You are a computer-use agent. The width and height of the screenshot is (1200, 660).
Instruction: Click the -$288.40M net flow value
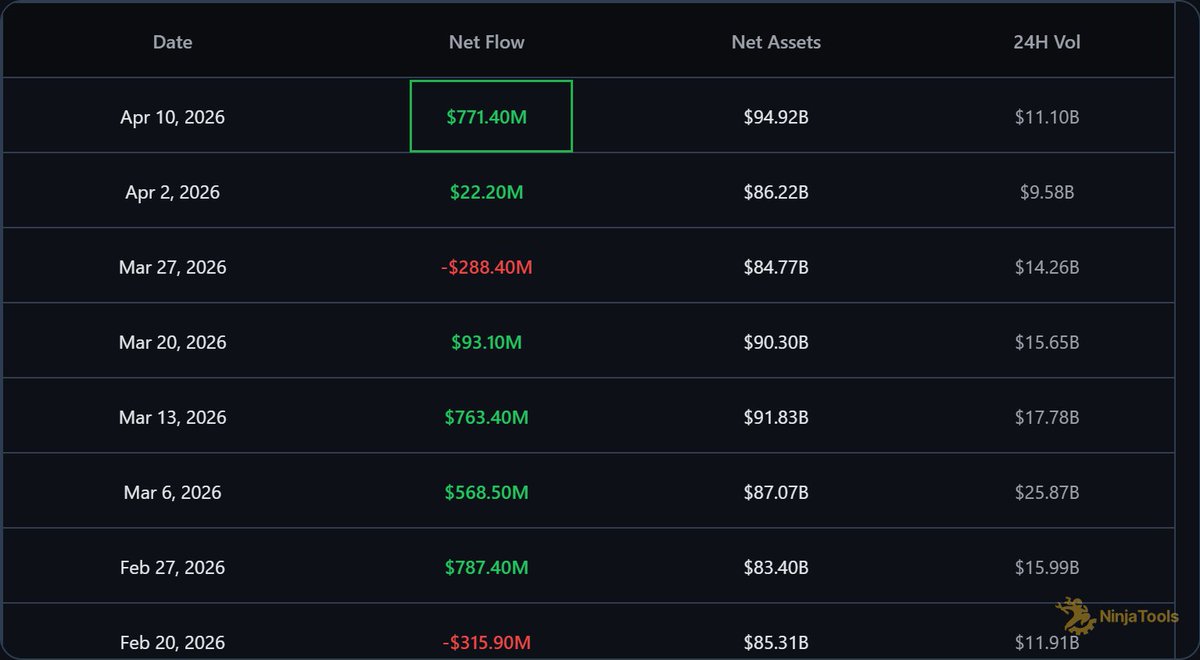(486, 267)
